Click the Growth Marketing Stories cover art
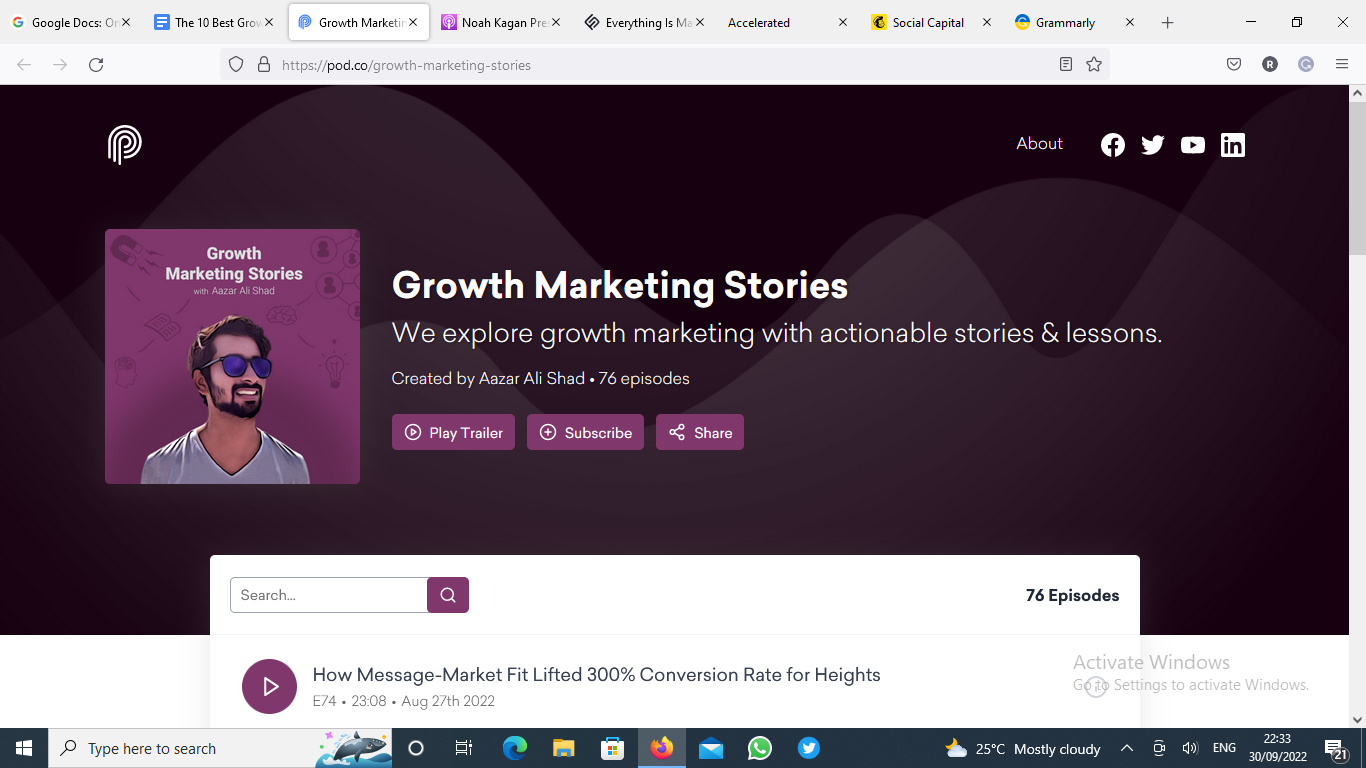The width and height of the screenshot is (1366, 768). click(232, 356)
